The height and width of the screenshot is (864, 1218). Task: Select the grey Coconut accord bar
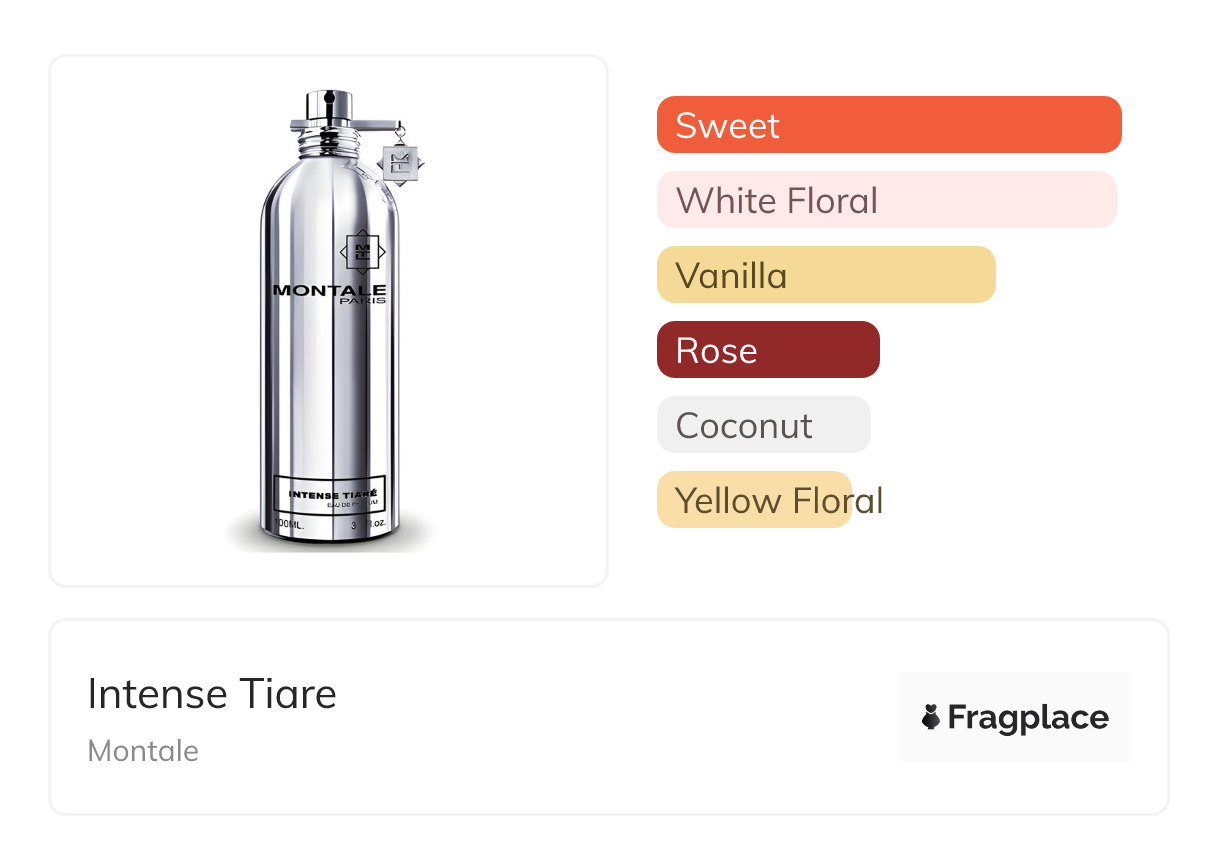click(x=763, y=425)
